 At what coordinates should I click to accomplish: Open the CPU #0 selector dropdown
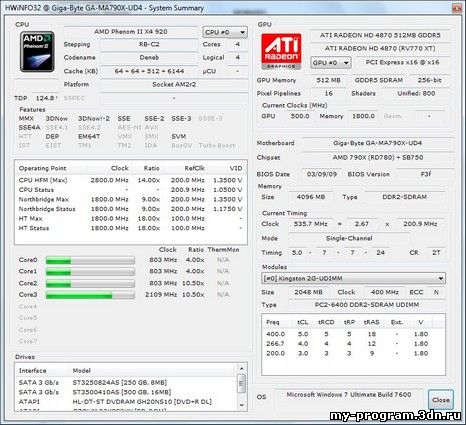225,32
